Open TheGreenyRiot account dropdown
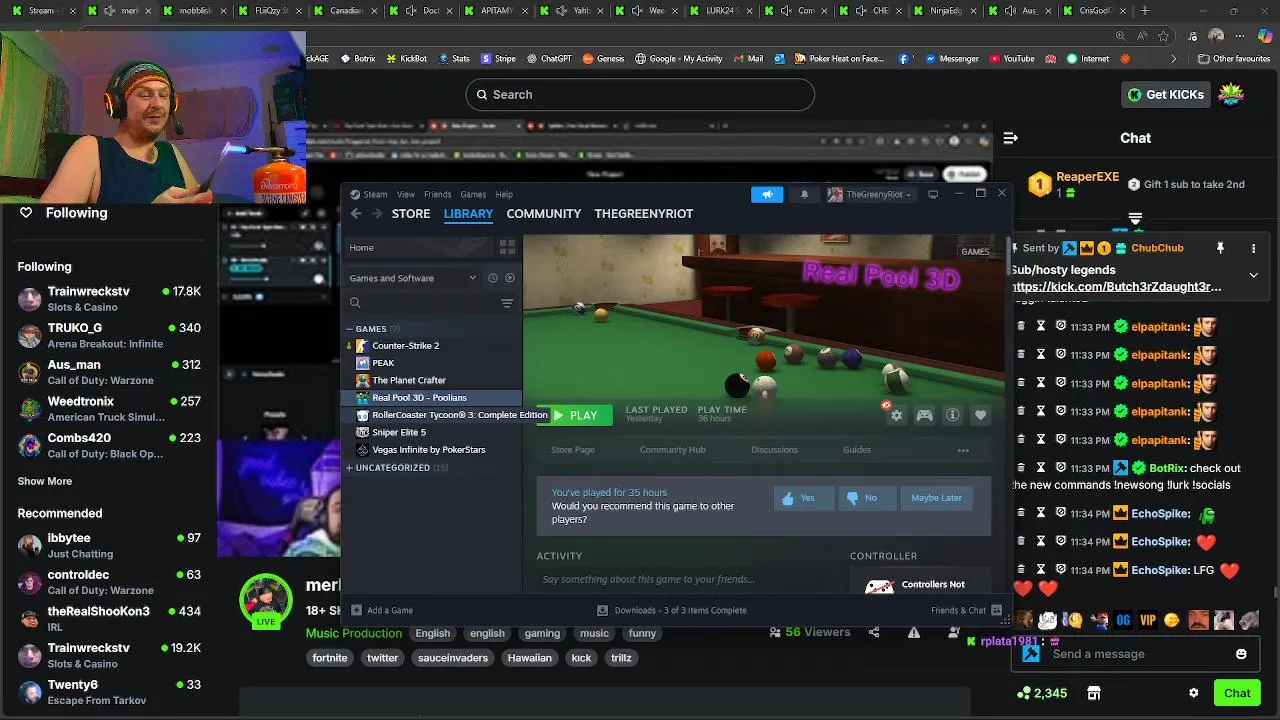Image resolution: width=1280 pixels, height=720 pixels. coord(869,194)
